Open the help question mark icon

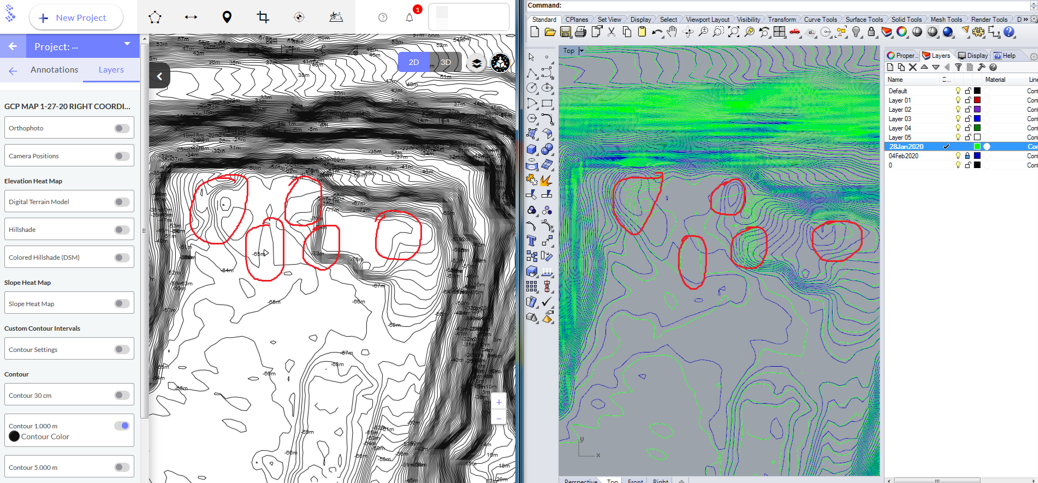point(383,17)
